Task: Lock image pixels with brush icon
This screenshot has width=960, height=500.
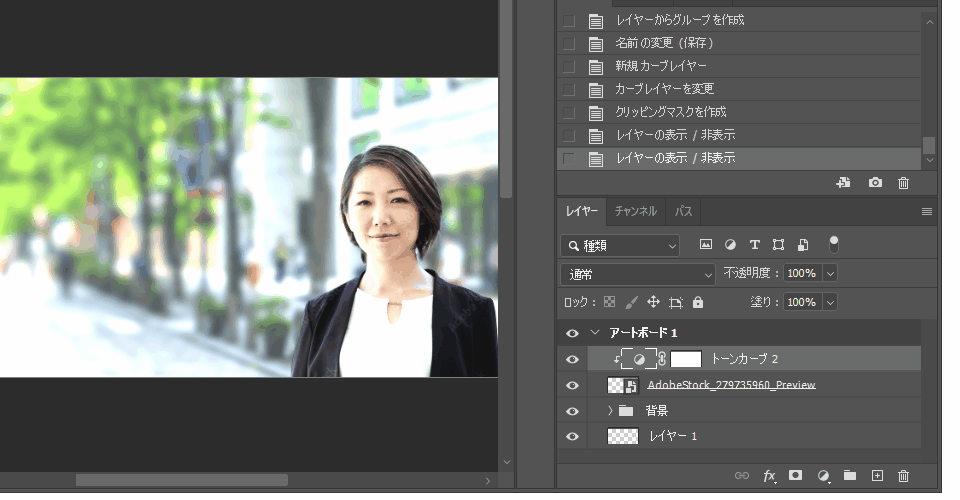Action: coord(631,302)
